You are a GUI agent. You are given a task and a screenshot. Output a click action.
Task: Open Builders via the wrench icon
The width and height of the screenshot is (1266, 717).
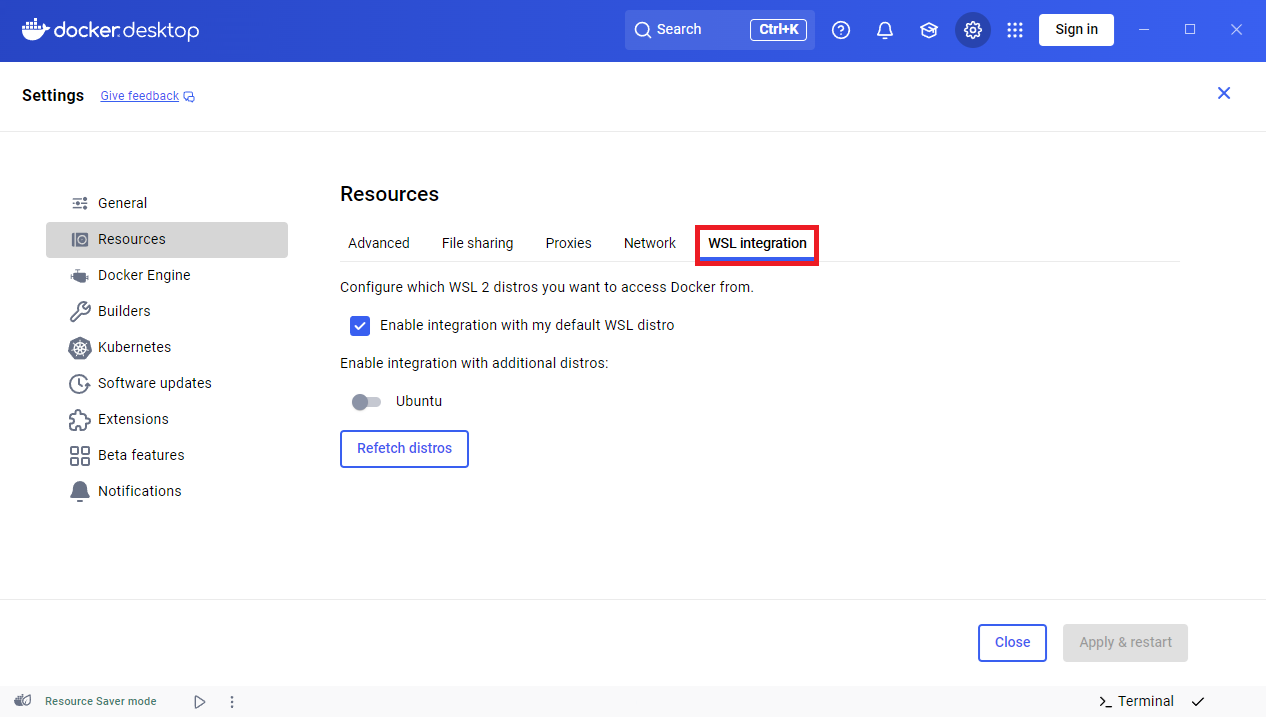pos(79,311)
